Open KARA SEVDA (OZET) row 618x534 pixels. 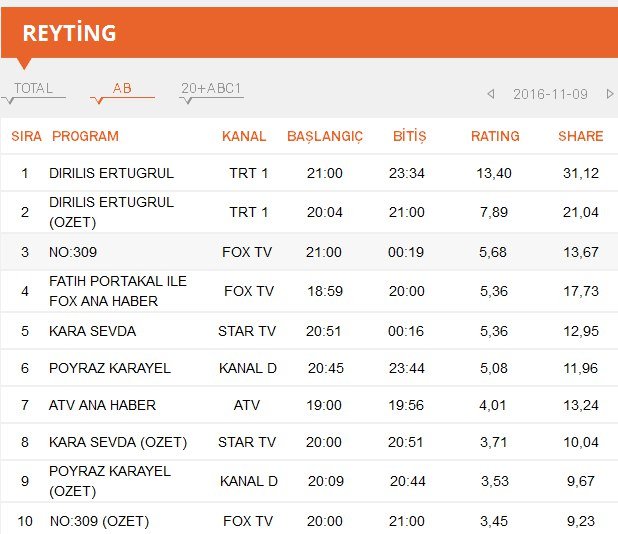pyautogui.click(x=309, y=442)
